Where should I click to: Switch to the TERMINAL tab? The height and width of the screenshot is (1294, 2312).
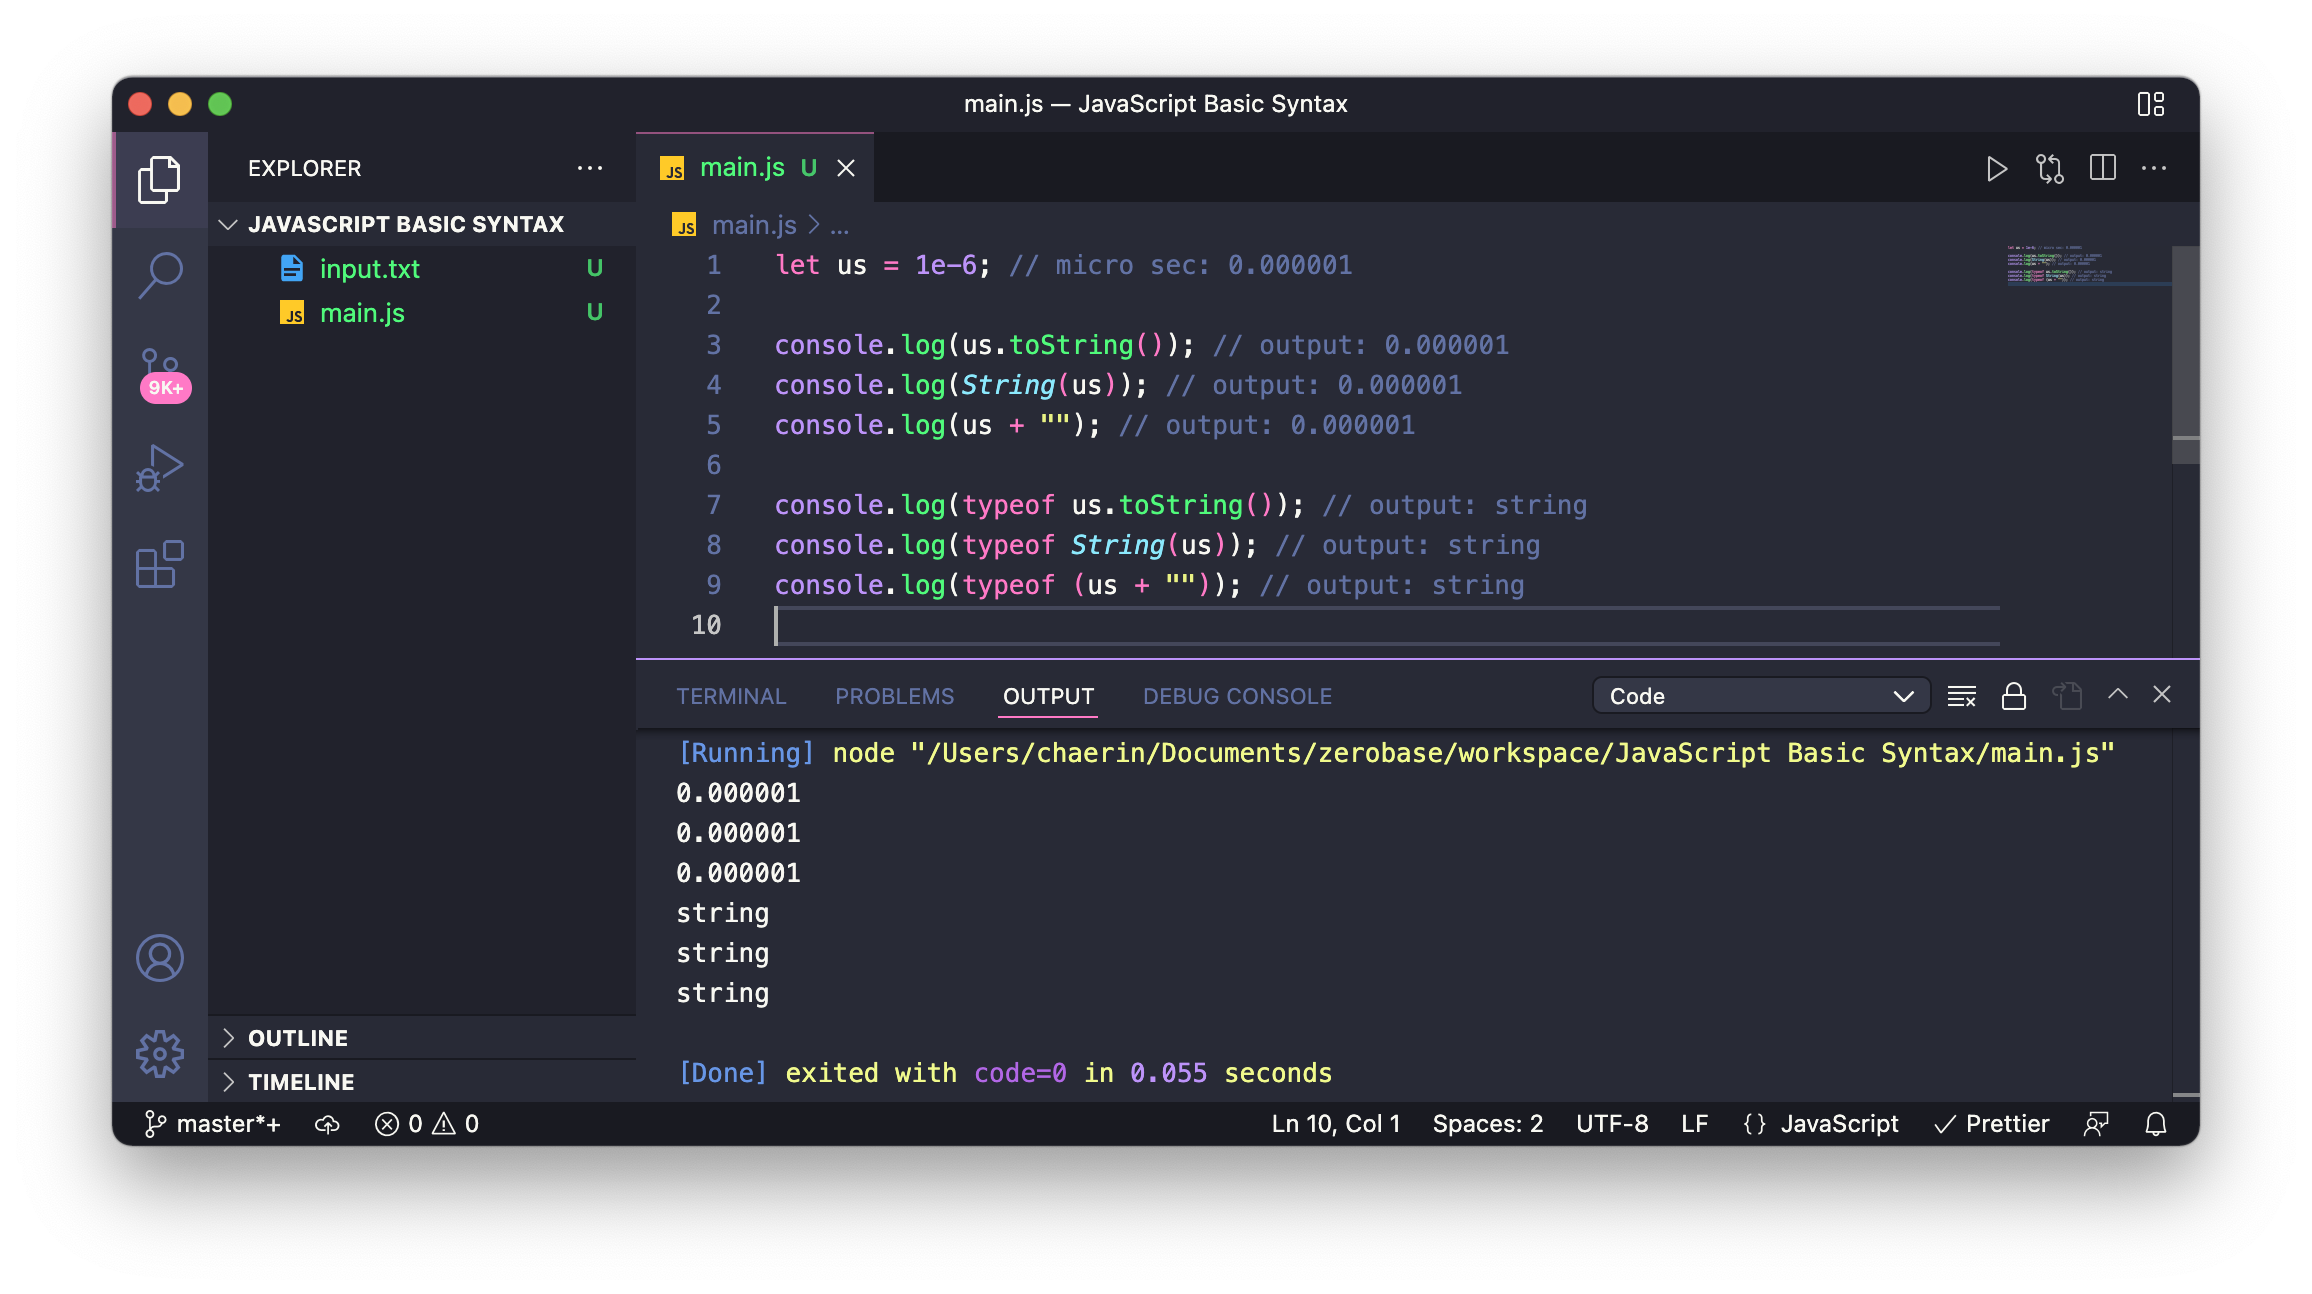pos(731,696)
